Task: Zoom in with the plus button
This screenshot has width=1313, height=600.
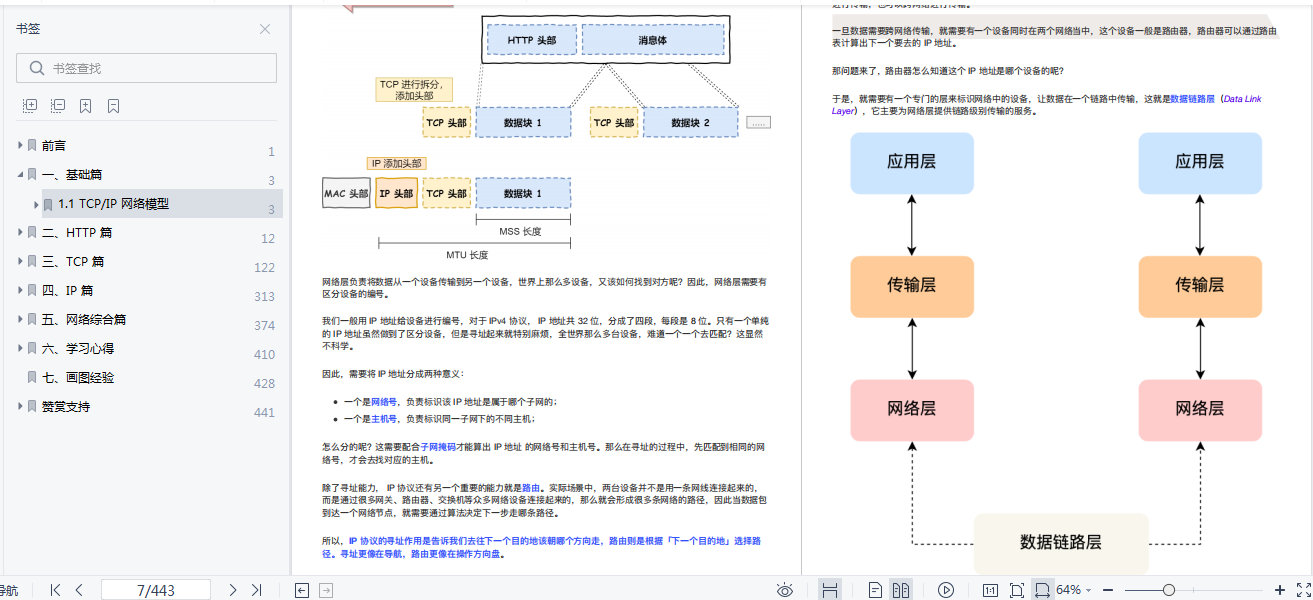Action: (x=1280, y=590)
